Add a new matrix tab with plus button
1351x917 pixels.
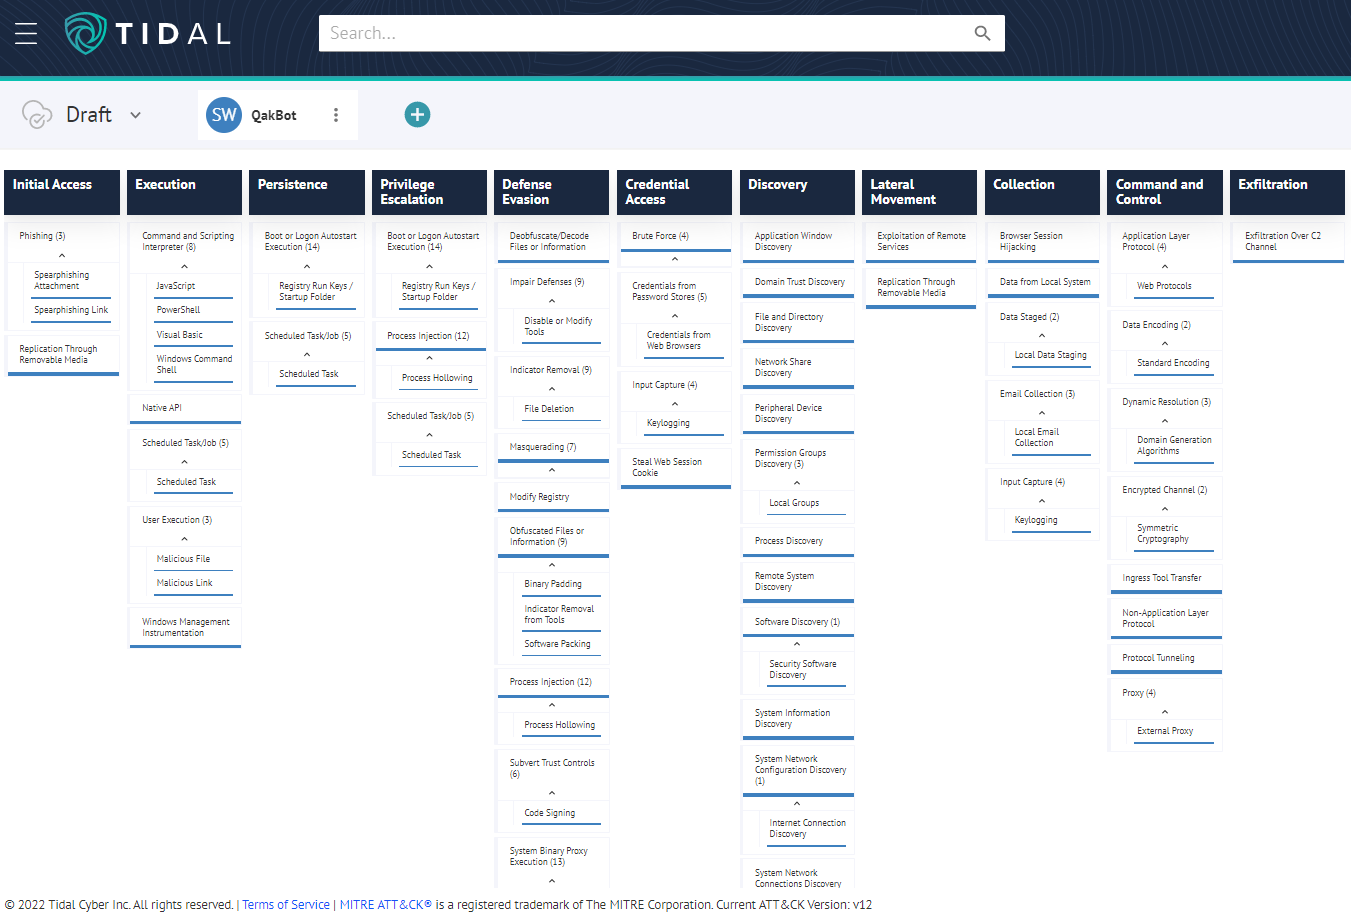(x=417, y=114)
